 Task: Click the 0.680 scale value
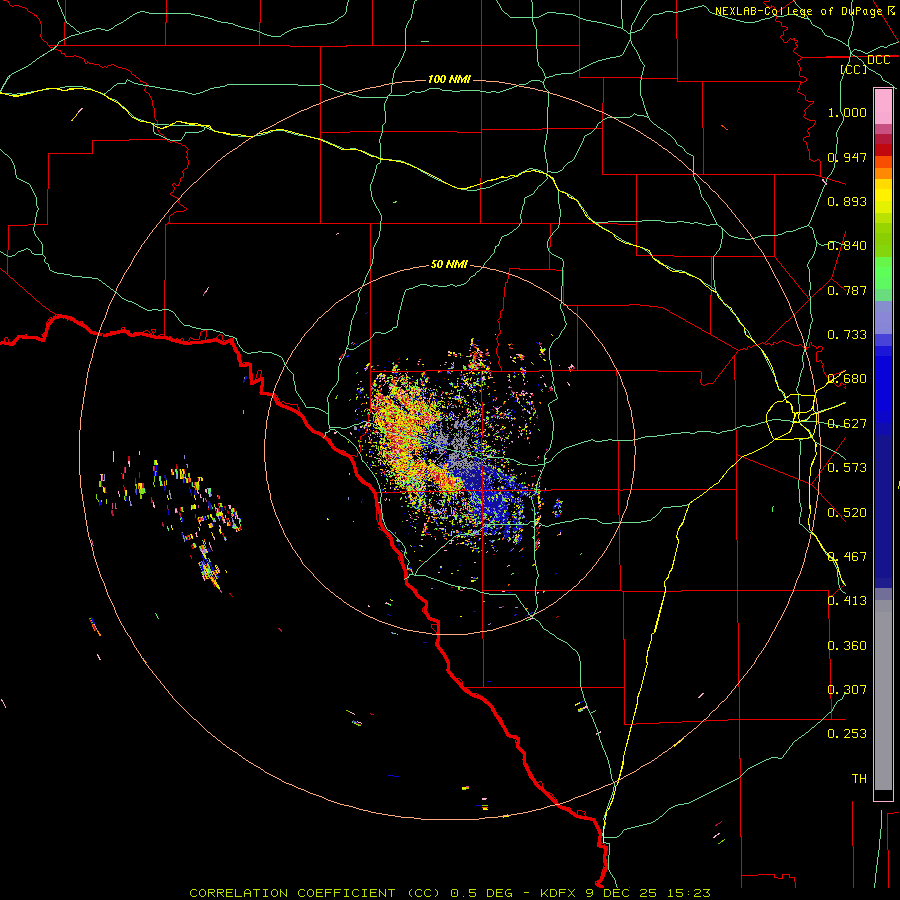point(847,379)
